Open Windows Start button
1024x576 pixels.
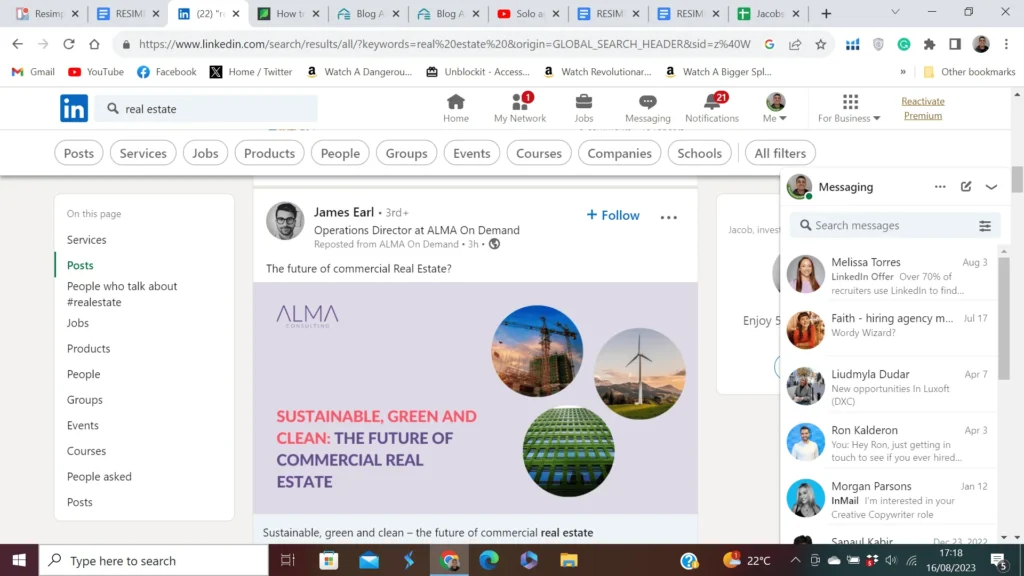tap(19, 560)
